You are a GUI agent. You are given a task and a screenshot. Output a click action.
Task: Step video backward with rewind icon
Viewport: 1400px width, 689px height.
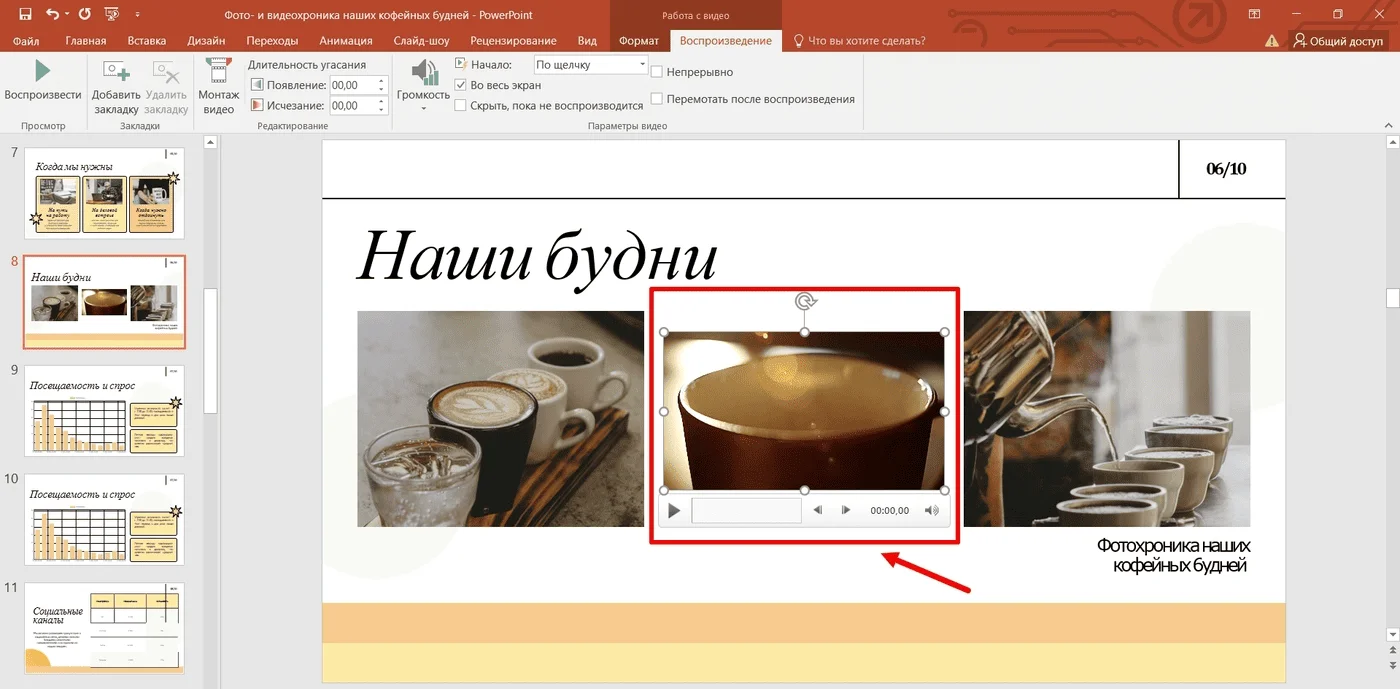click(817, 511)
